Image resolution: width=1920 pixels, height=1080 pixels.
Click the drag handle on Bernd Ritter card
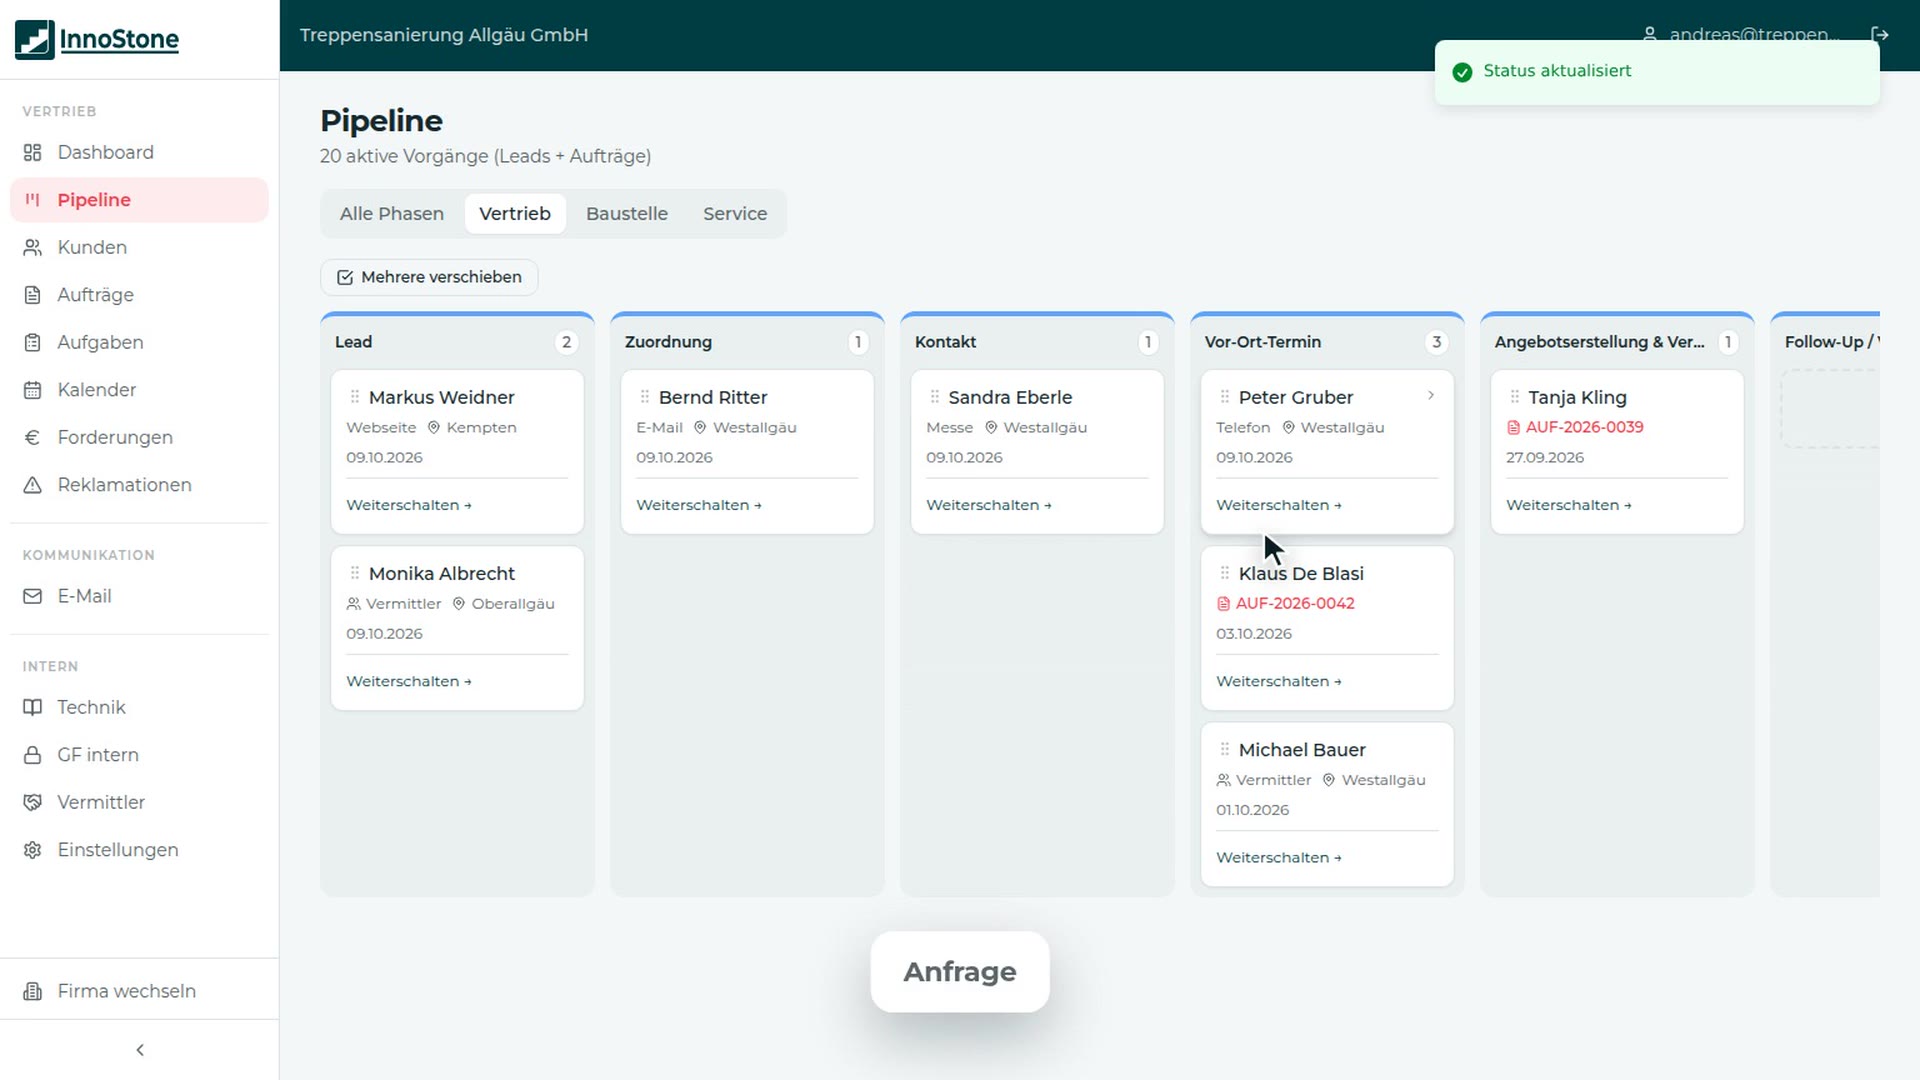645,397
